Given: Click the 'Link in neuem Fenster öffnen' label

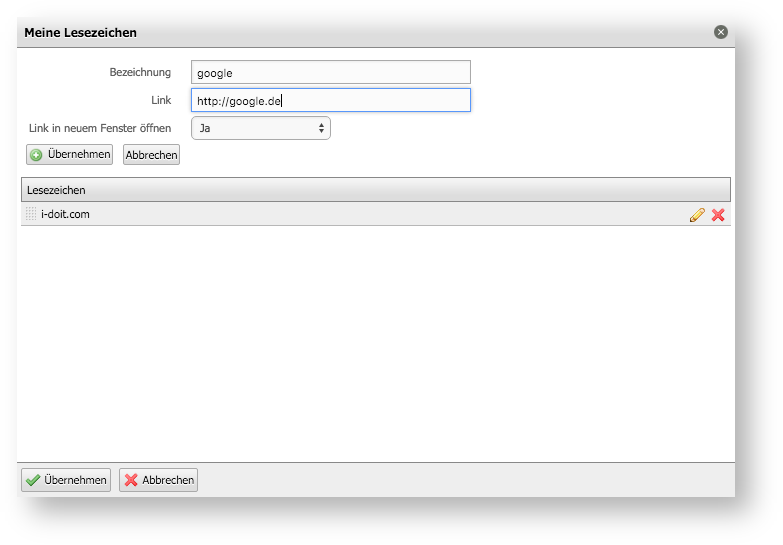Looking at the screenshot, I should coord(100,128).
